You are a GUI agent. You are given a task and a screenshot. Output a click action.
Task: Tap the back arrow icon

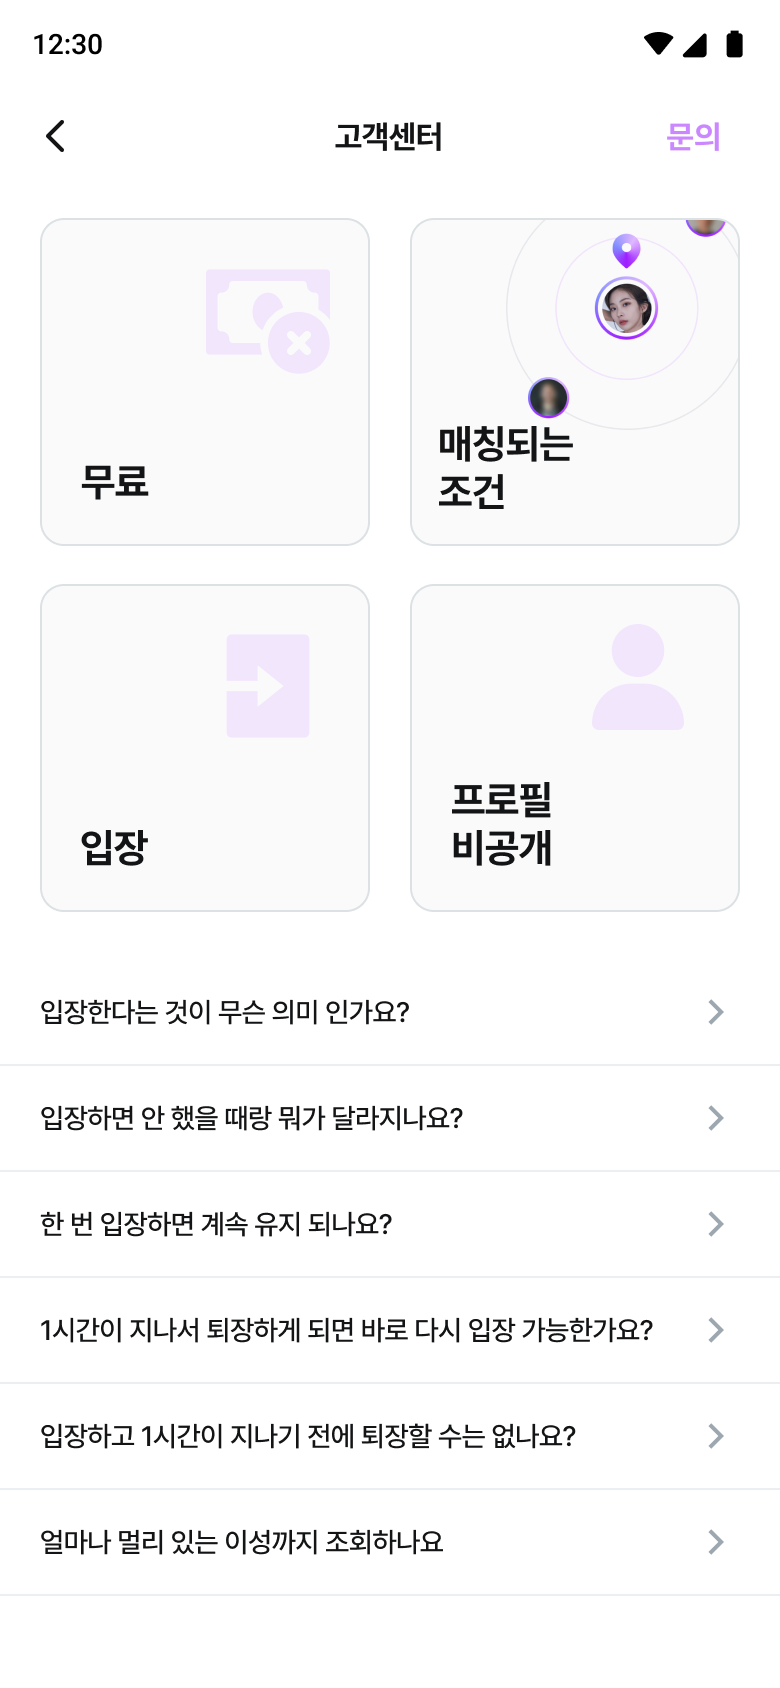(56, 136)
